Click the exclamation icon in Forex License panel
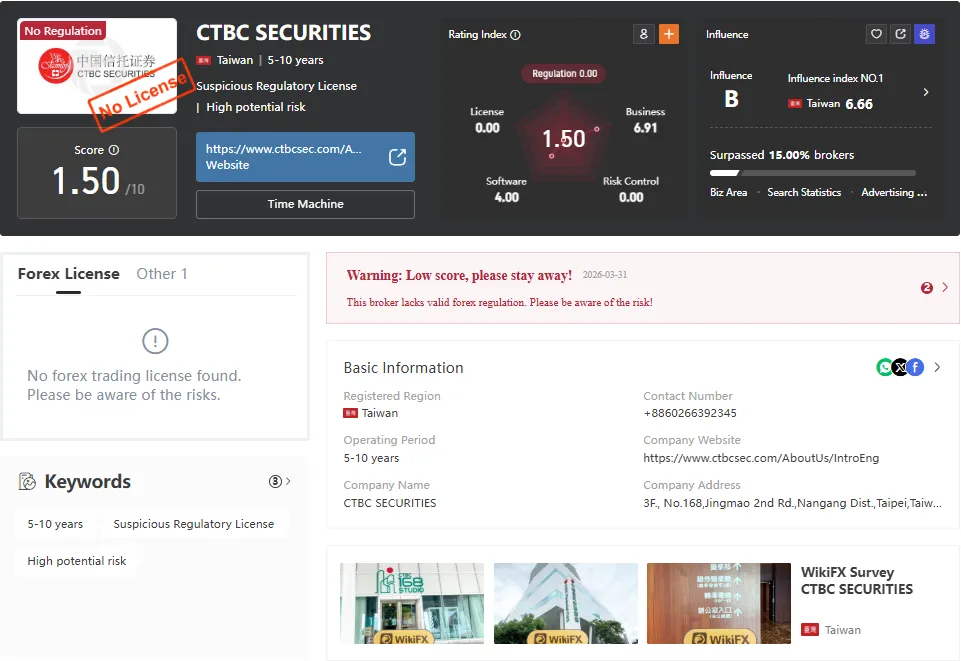This screenshot has height=661, width=961. 155,341
